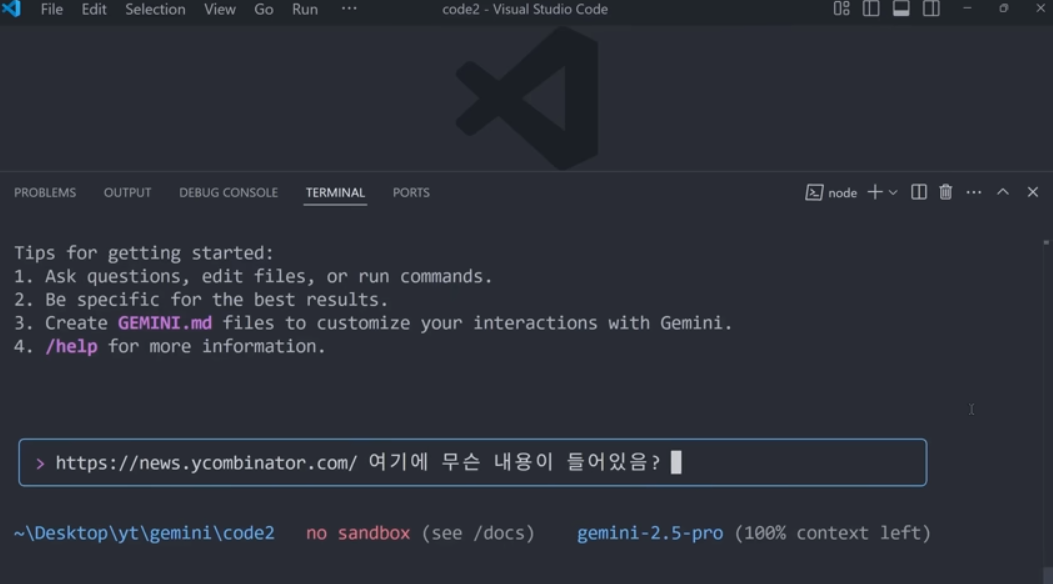Minimize the VS Code window
Screen dimensions: 1053x584
tap(967, 9)
